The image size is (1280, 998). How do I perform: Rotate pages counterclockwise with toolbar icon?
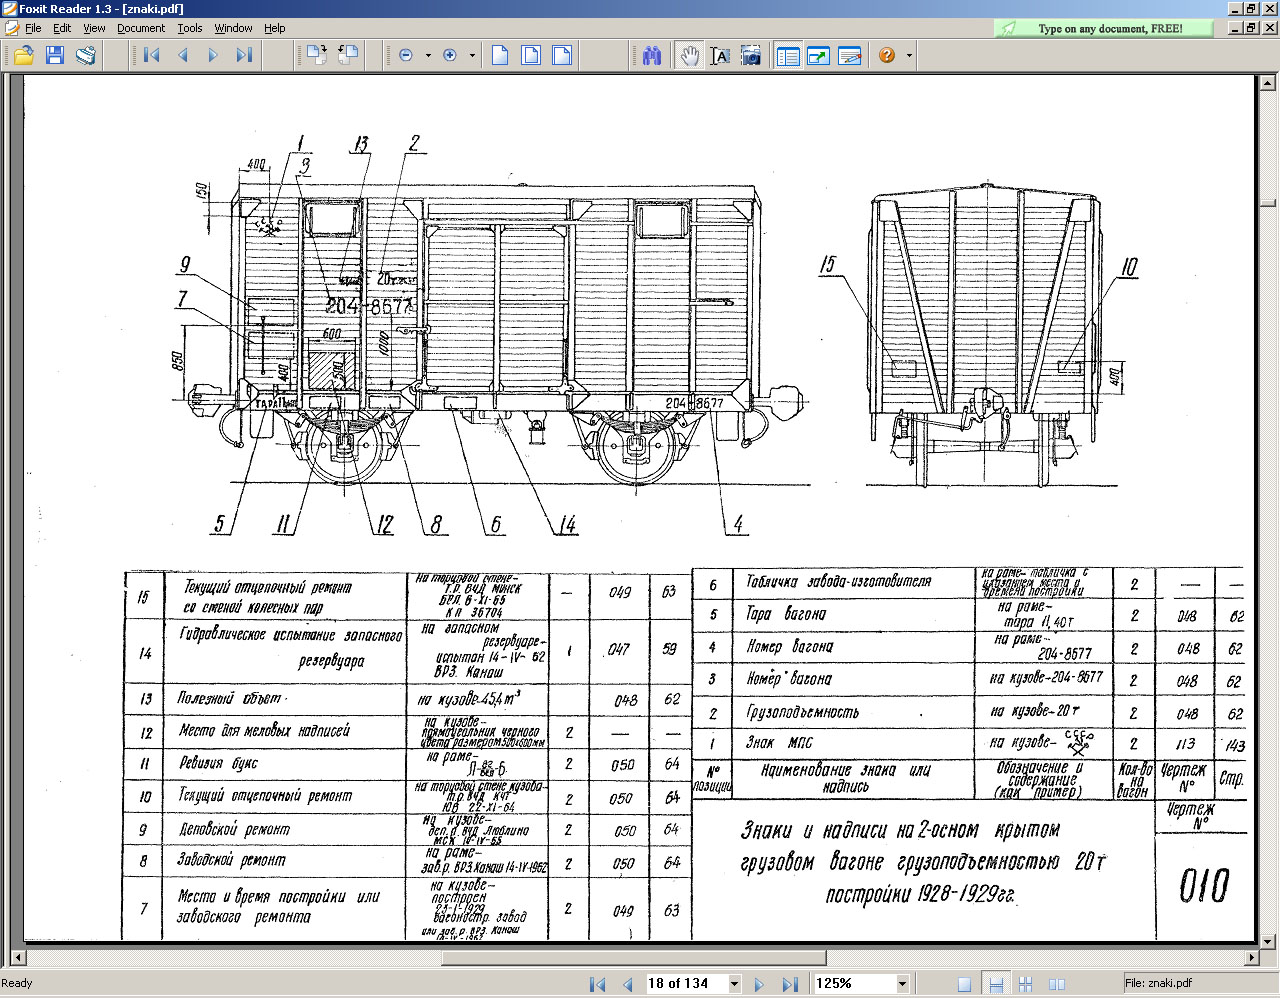(348, 55)
